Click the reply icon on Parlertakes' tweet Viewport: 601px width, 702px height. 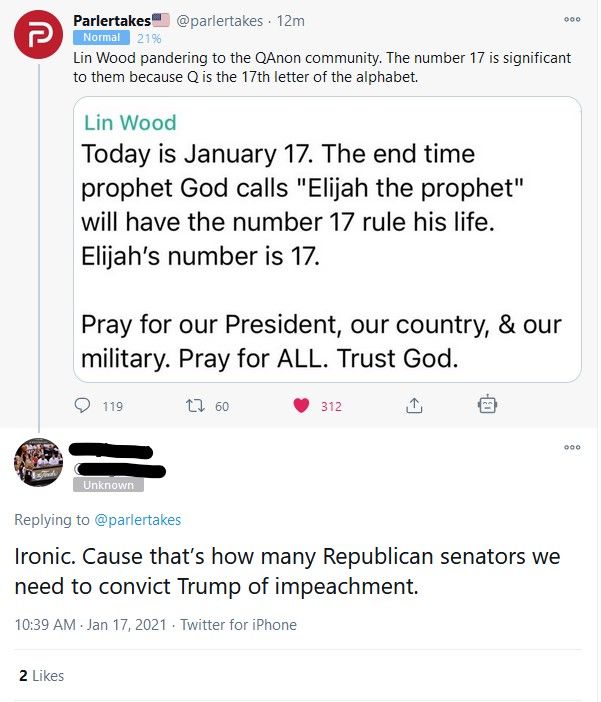tap(83, 406)
